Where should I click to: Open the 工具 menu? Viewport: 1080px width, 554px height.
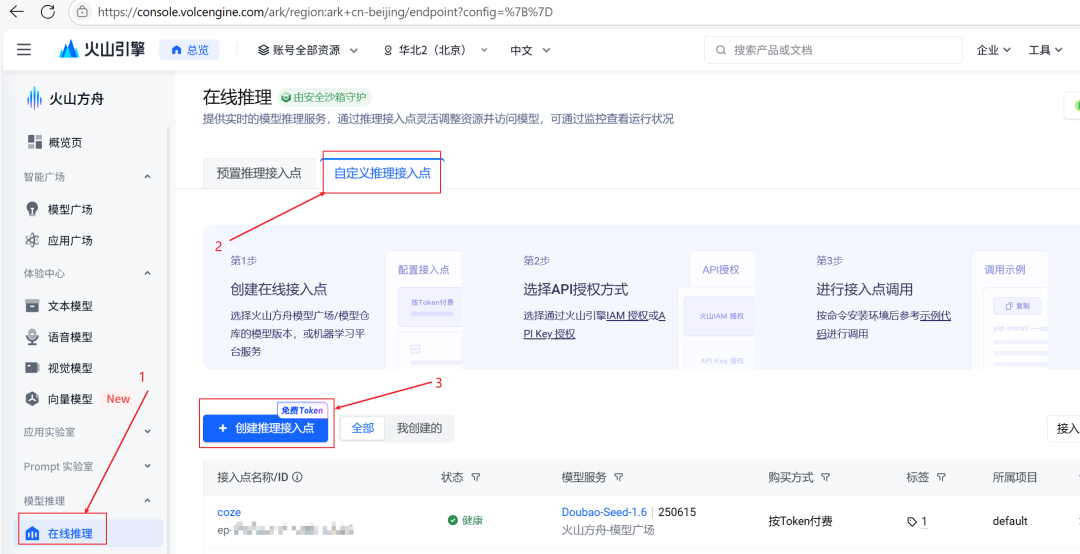1045,50
